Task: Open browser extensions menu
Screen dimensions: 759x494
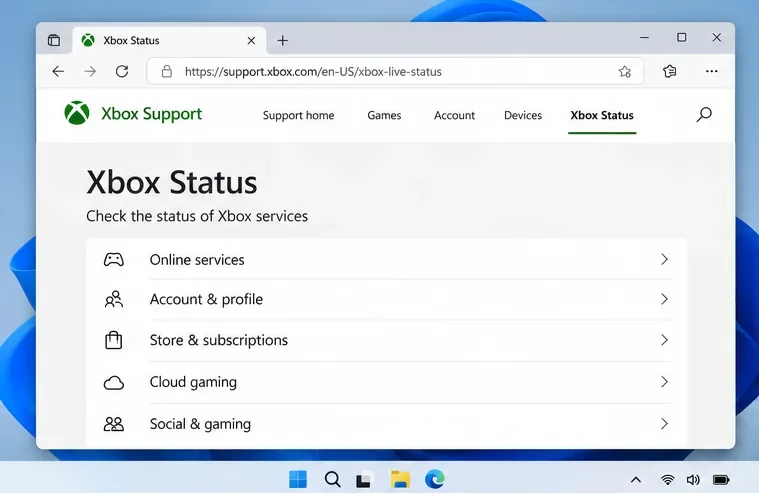Action: 669,72
